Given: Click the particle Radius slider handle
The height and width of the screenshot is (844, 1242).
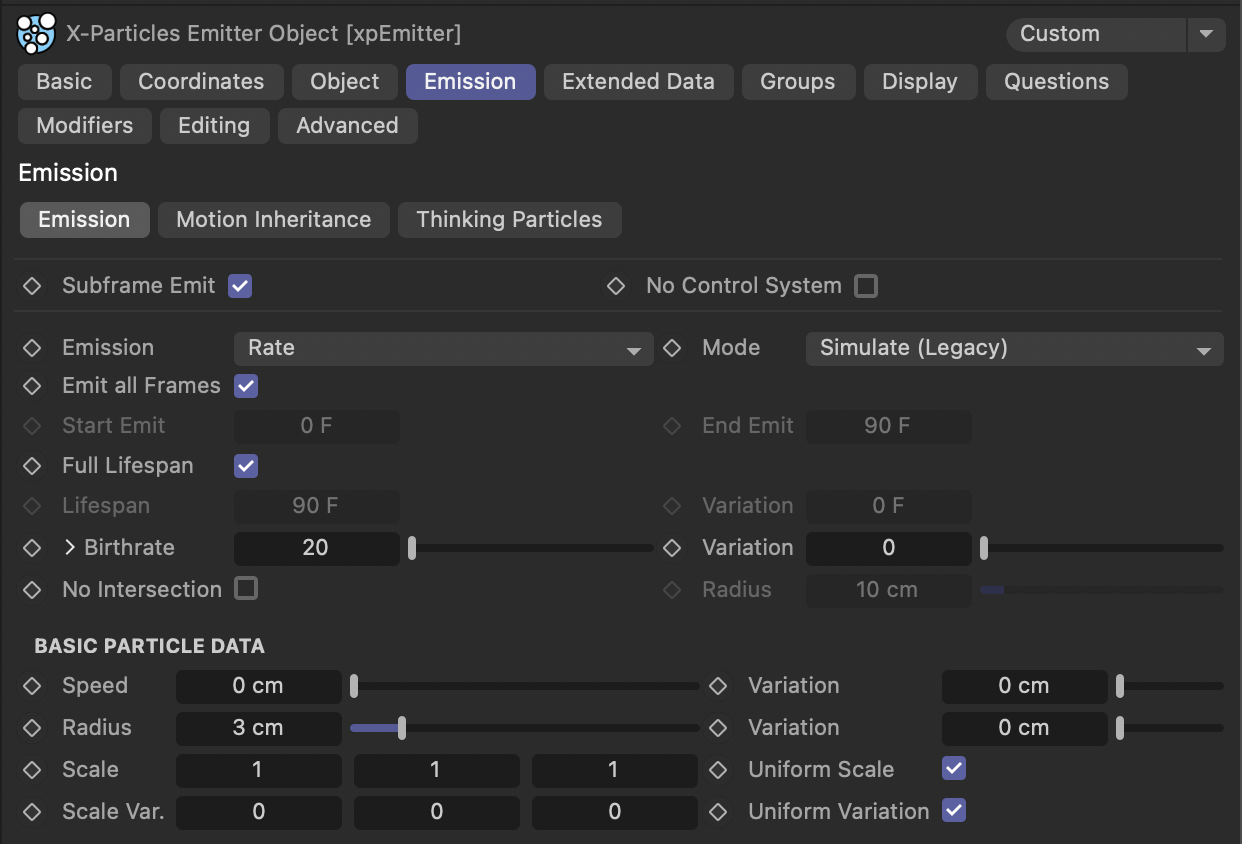Looking at the screenshot, I should coord(401,728).
